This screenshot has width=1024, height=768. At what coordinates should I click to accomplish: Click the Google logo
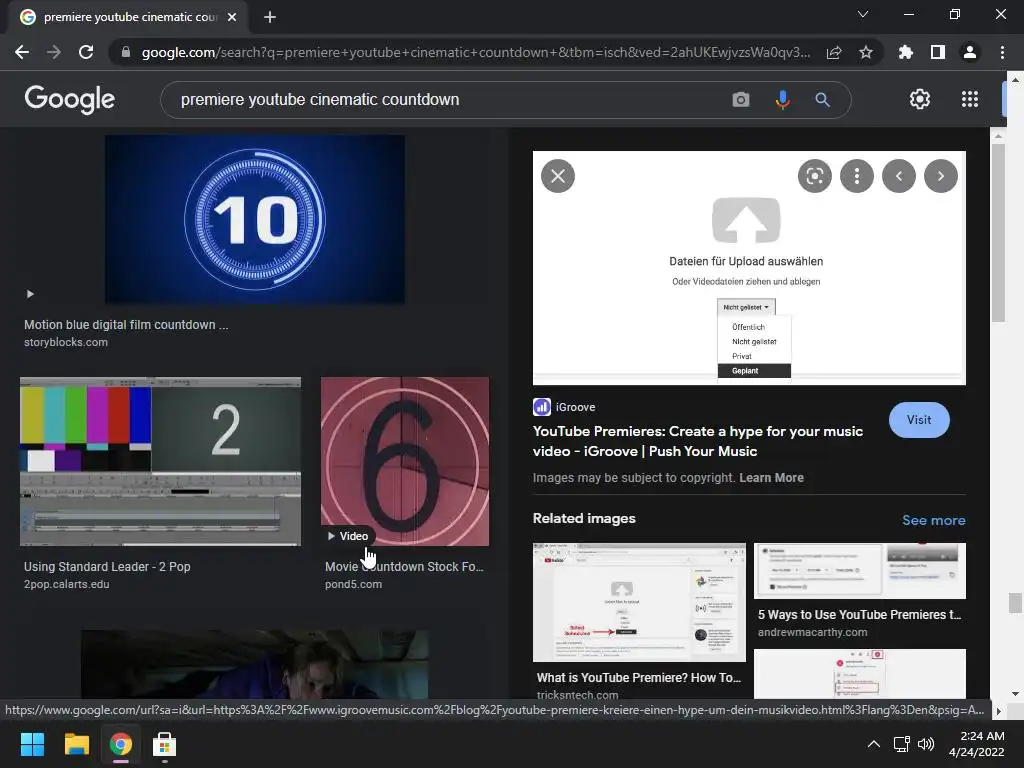69,99
